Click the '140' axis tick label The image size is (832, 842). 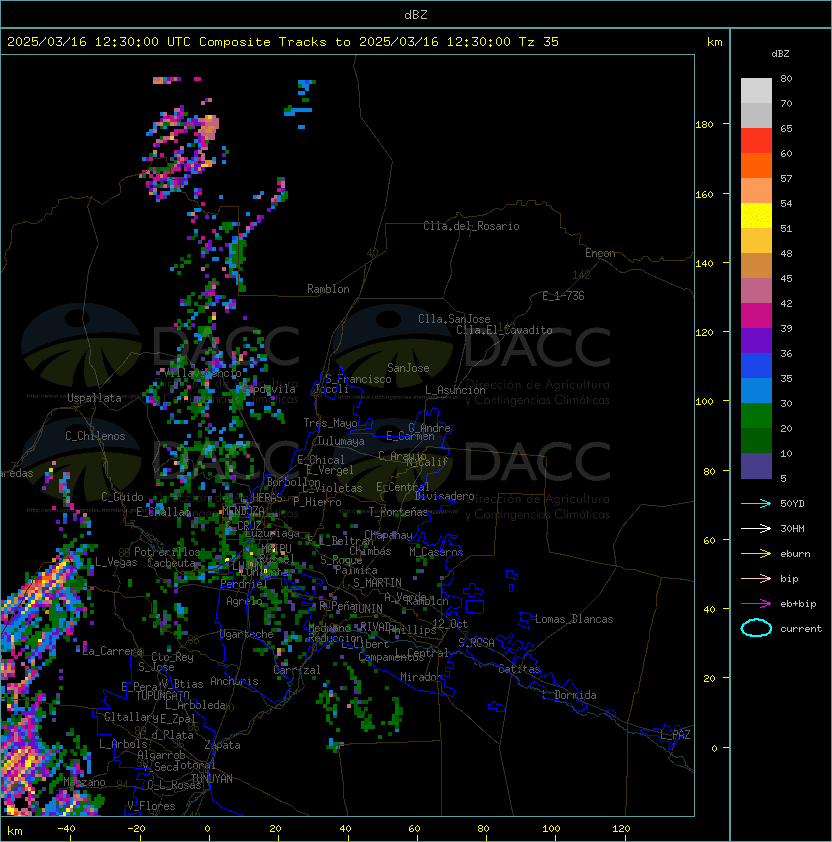pyautogui.click(x=704, y=264)
